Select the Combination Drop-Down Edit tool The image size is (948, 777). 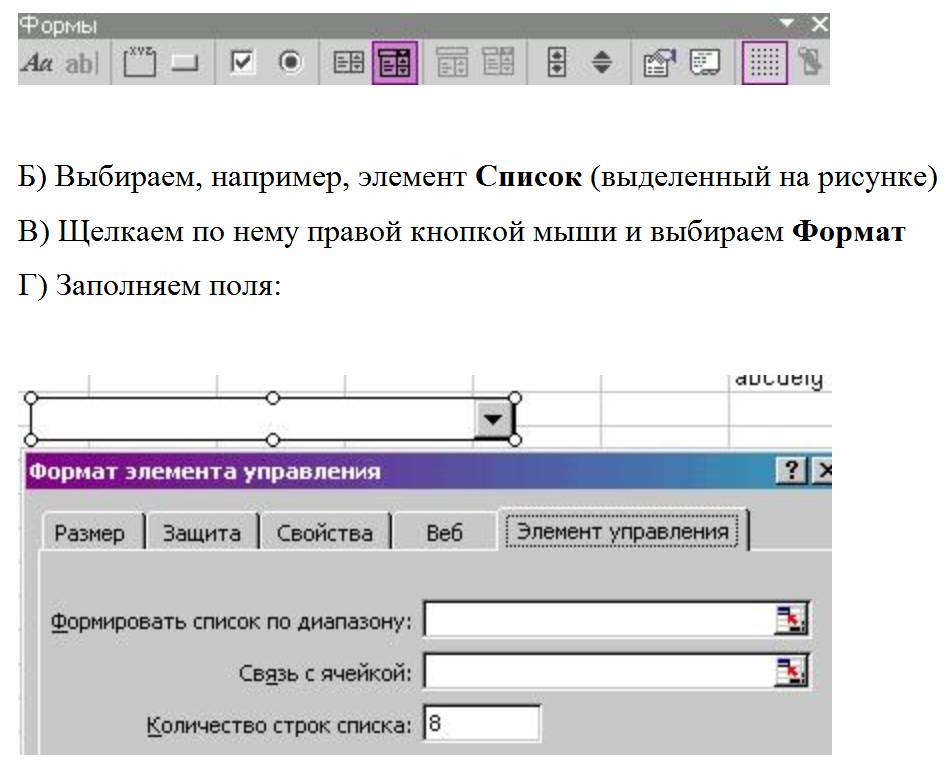[498, 62]
